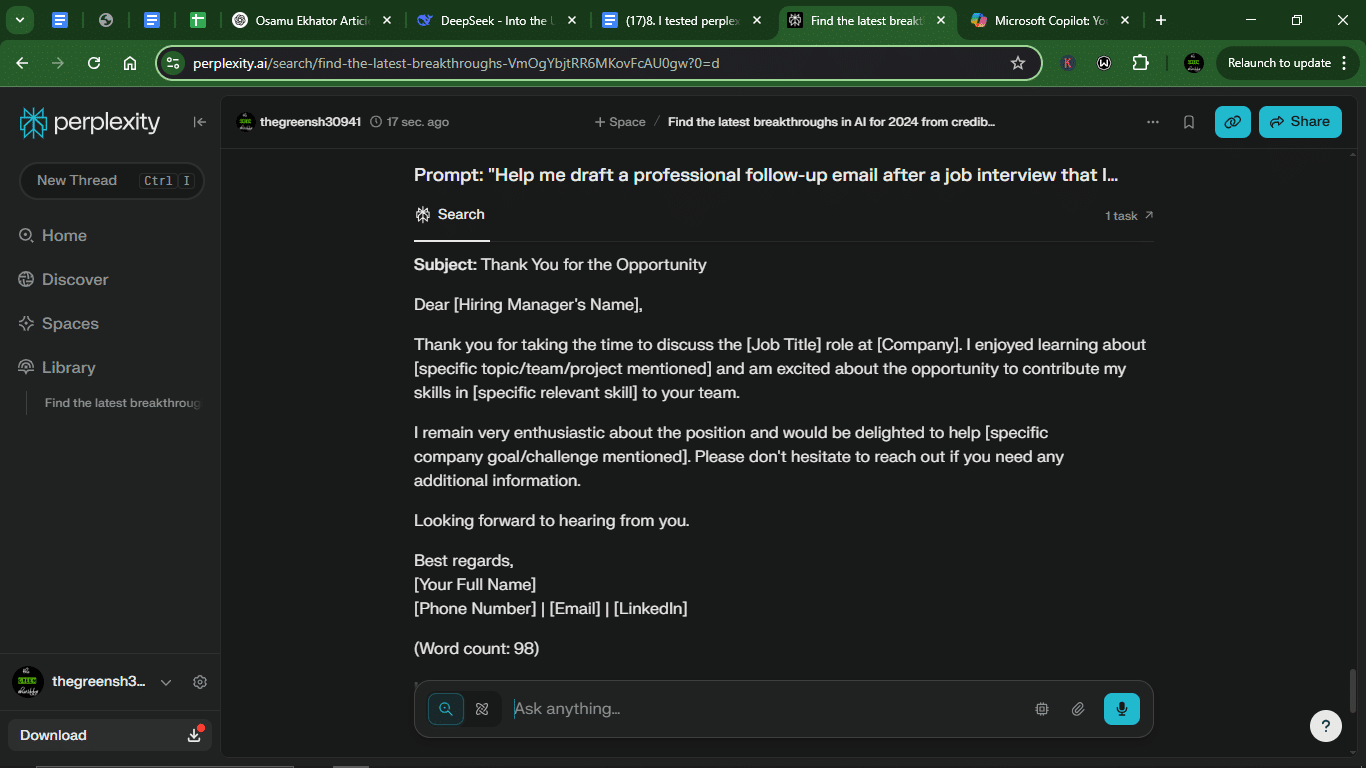Toggle the Search mode in input box
This screenshot has height=768, width=1366.
pyautogui.click(x=446, y=709)
